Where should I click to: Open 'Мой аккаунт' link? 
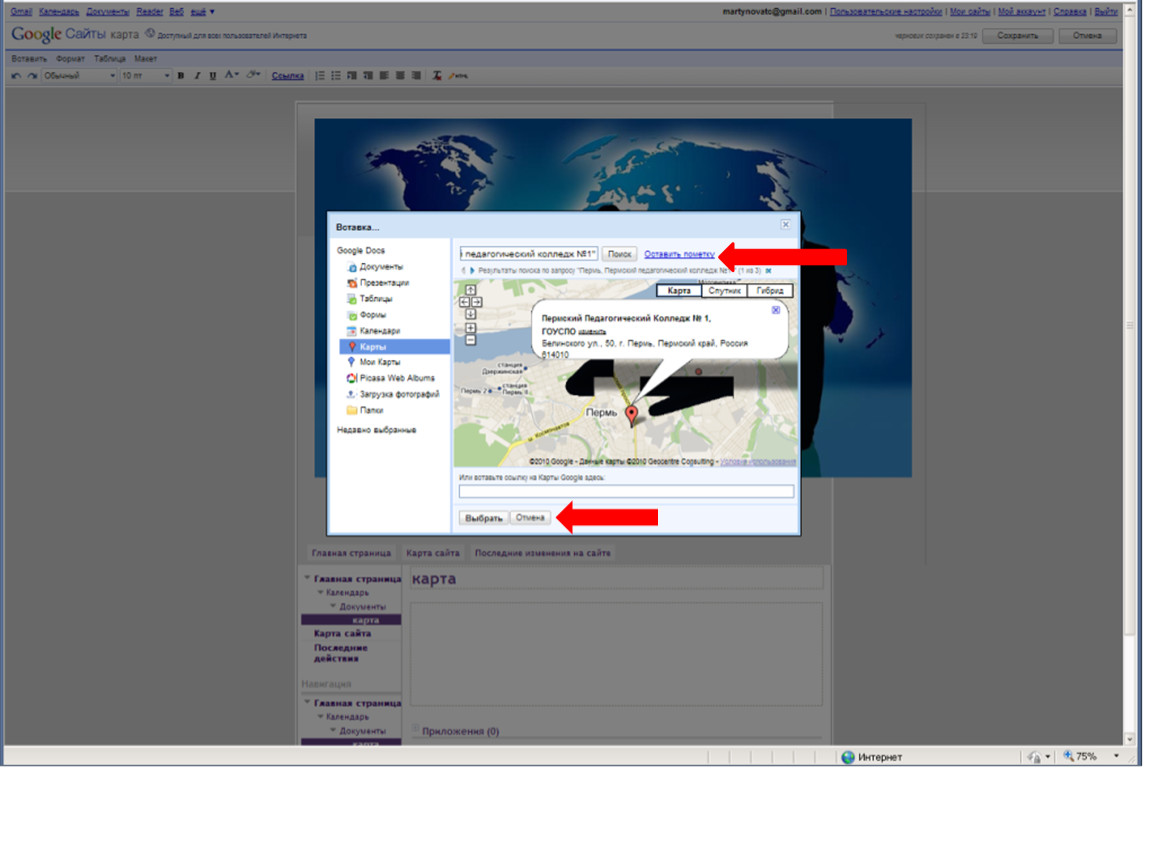1022,12
